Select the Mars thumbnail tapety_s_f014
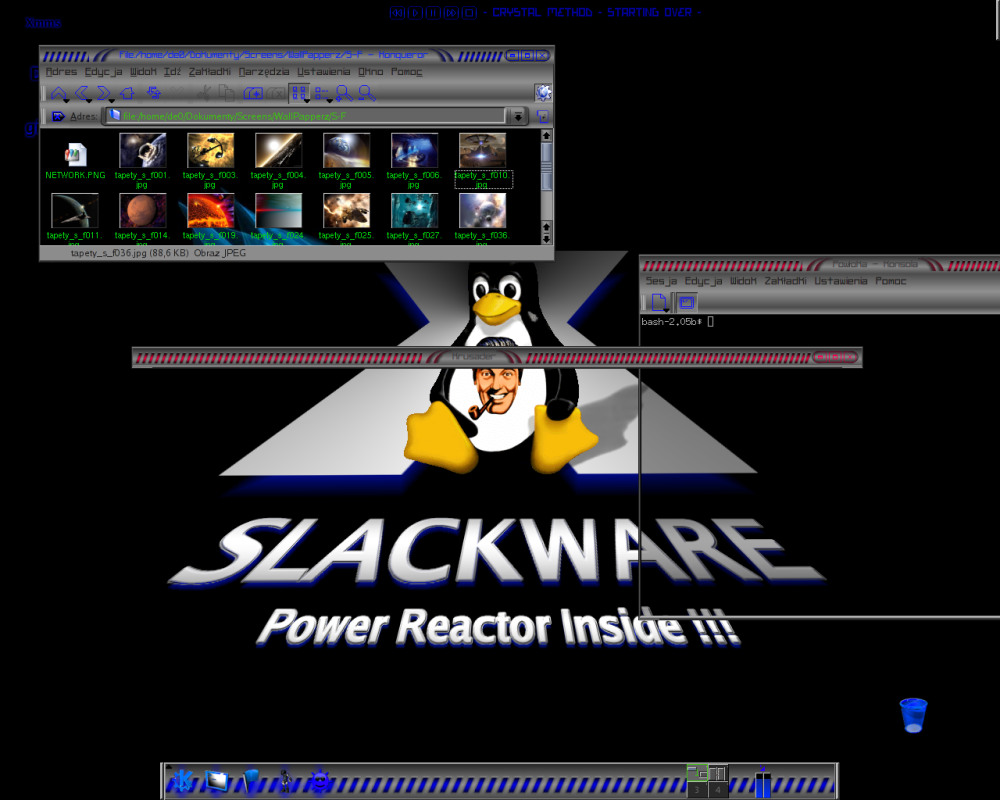This screenshot has width=1000, height=800. coord(143,211)
